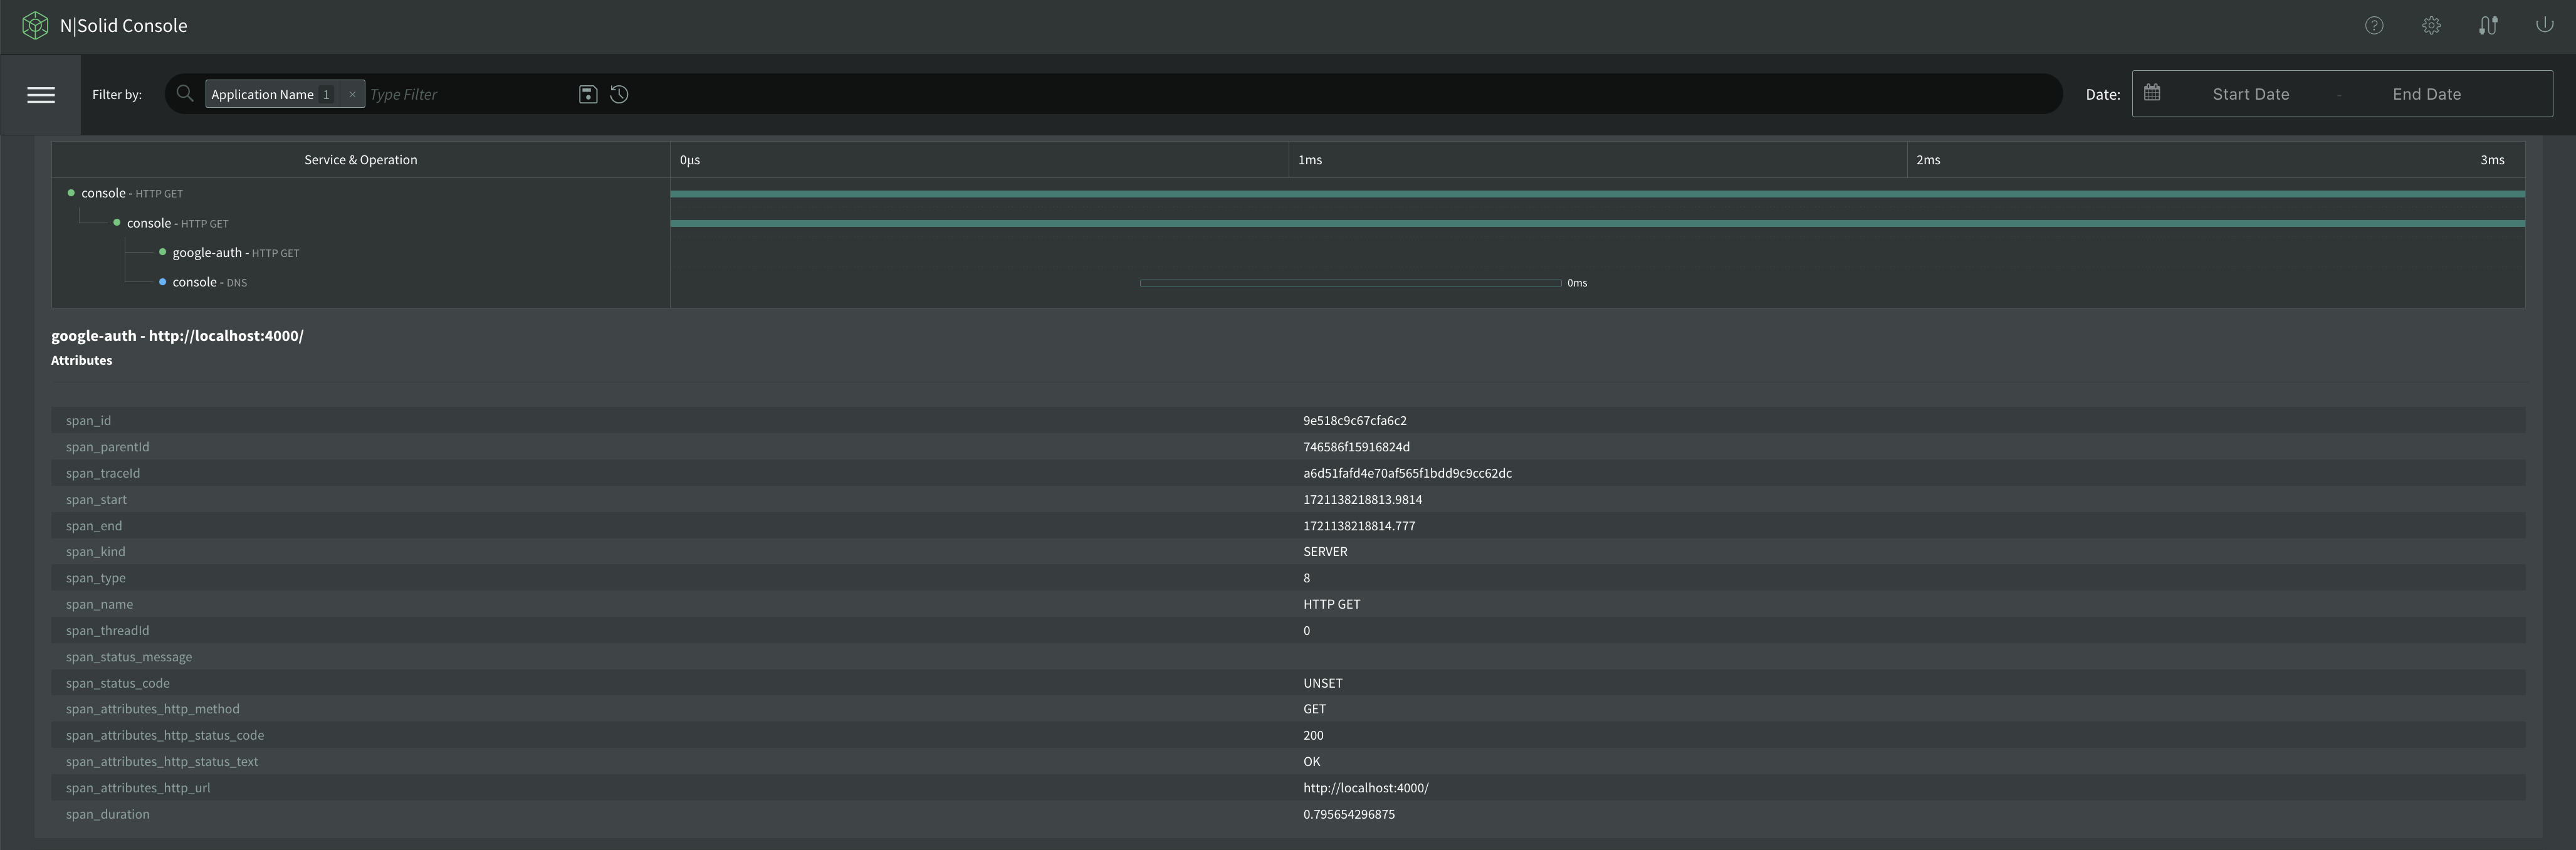Click the span_start value 1721138218813.9814
Screen dimensions: 2576x850
click(1362, 499)
